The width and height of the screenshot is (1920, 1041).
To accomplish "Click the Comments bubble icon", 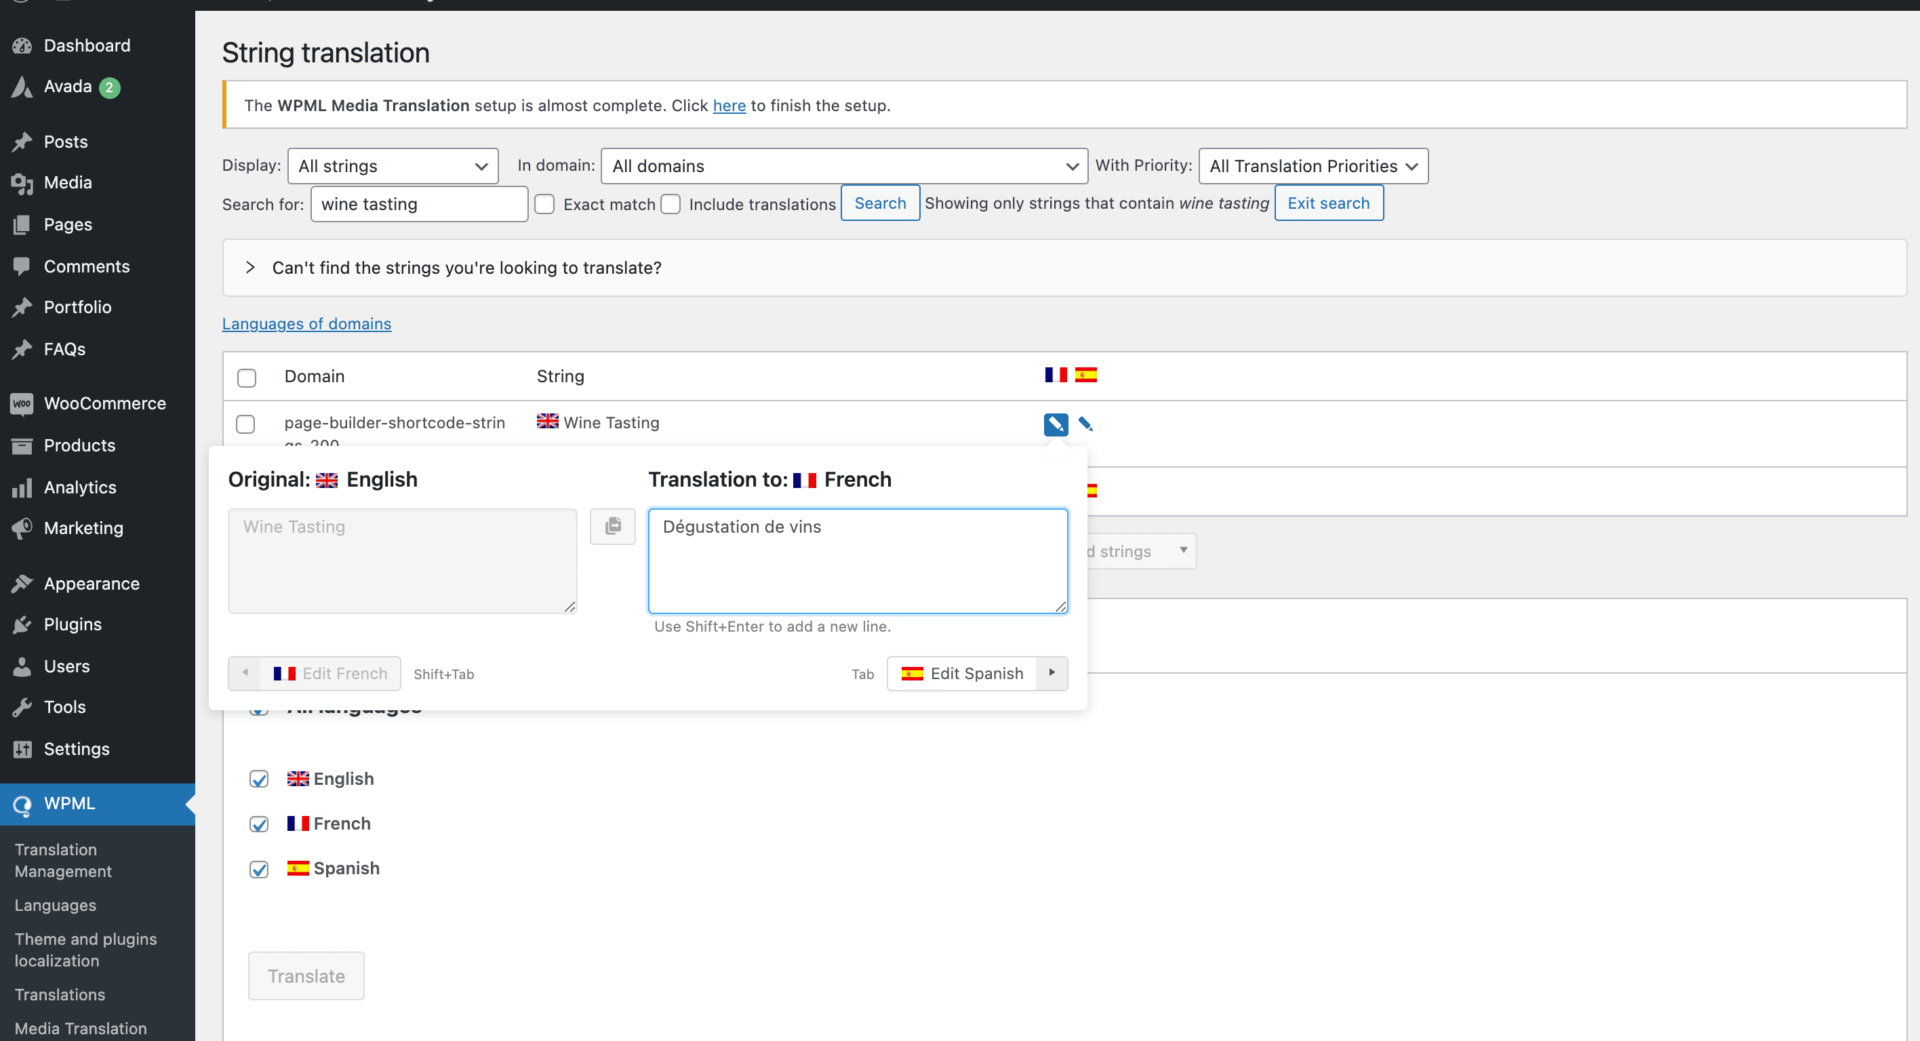I will [x=22, y=267].
